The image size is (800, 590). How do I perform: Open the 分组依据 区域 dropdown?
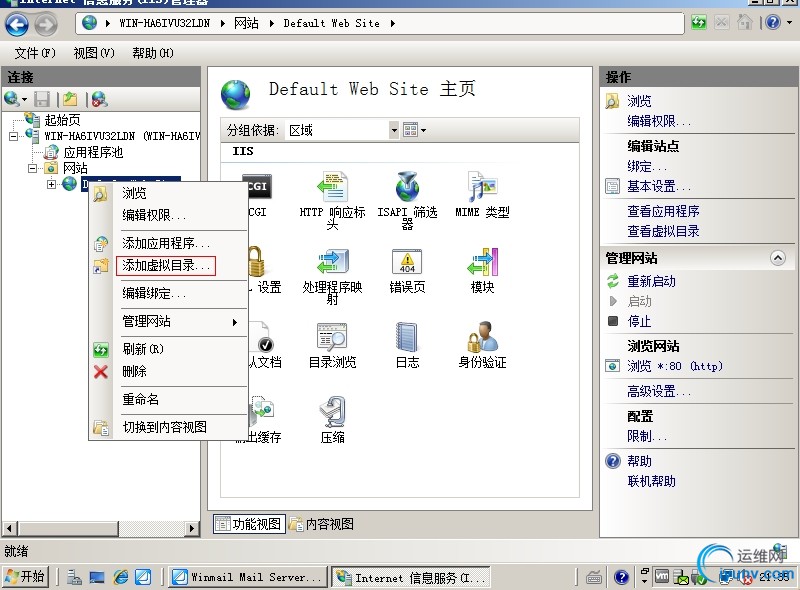point(394,131)
